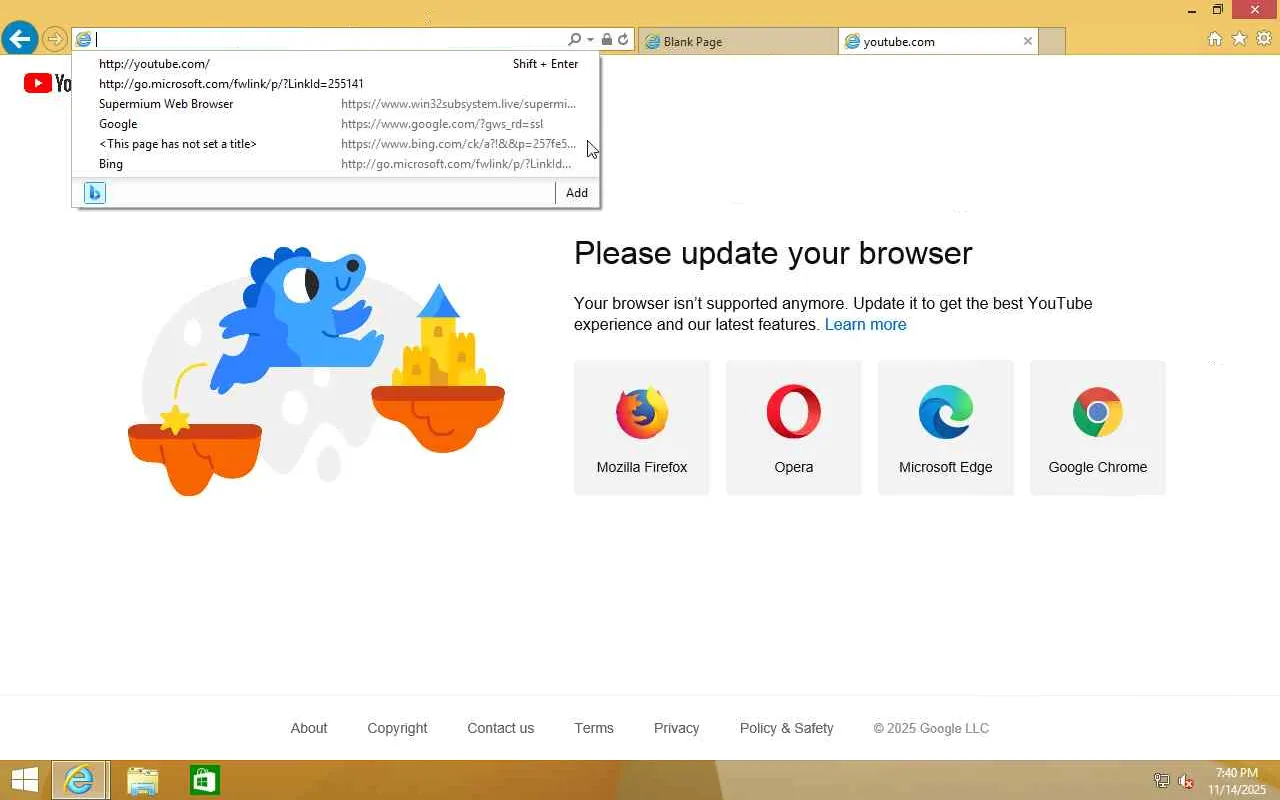The height and width of the screenshot is (800, 1280).
Task: Select the Mozilla Firefox browser option
Action: point(642,428)
